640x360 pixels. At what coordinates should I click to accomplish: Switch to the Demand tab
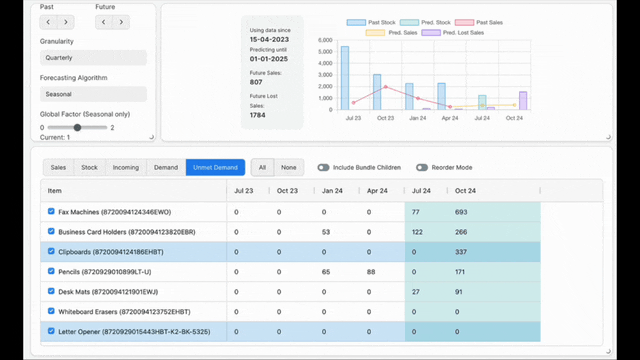point(166,167)
